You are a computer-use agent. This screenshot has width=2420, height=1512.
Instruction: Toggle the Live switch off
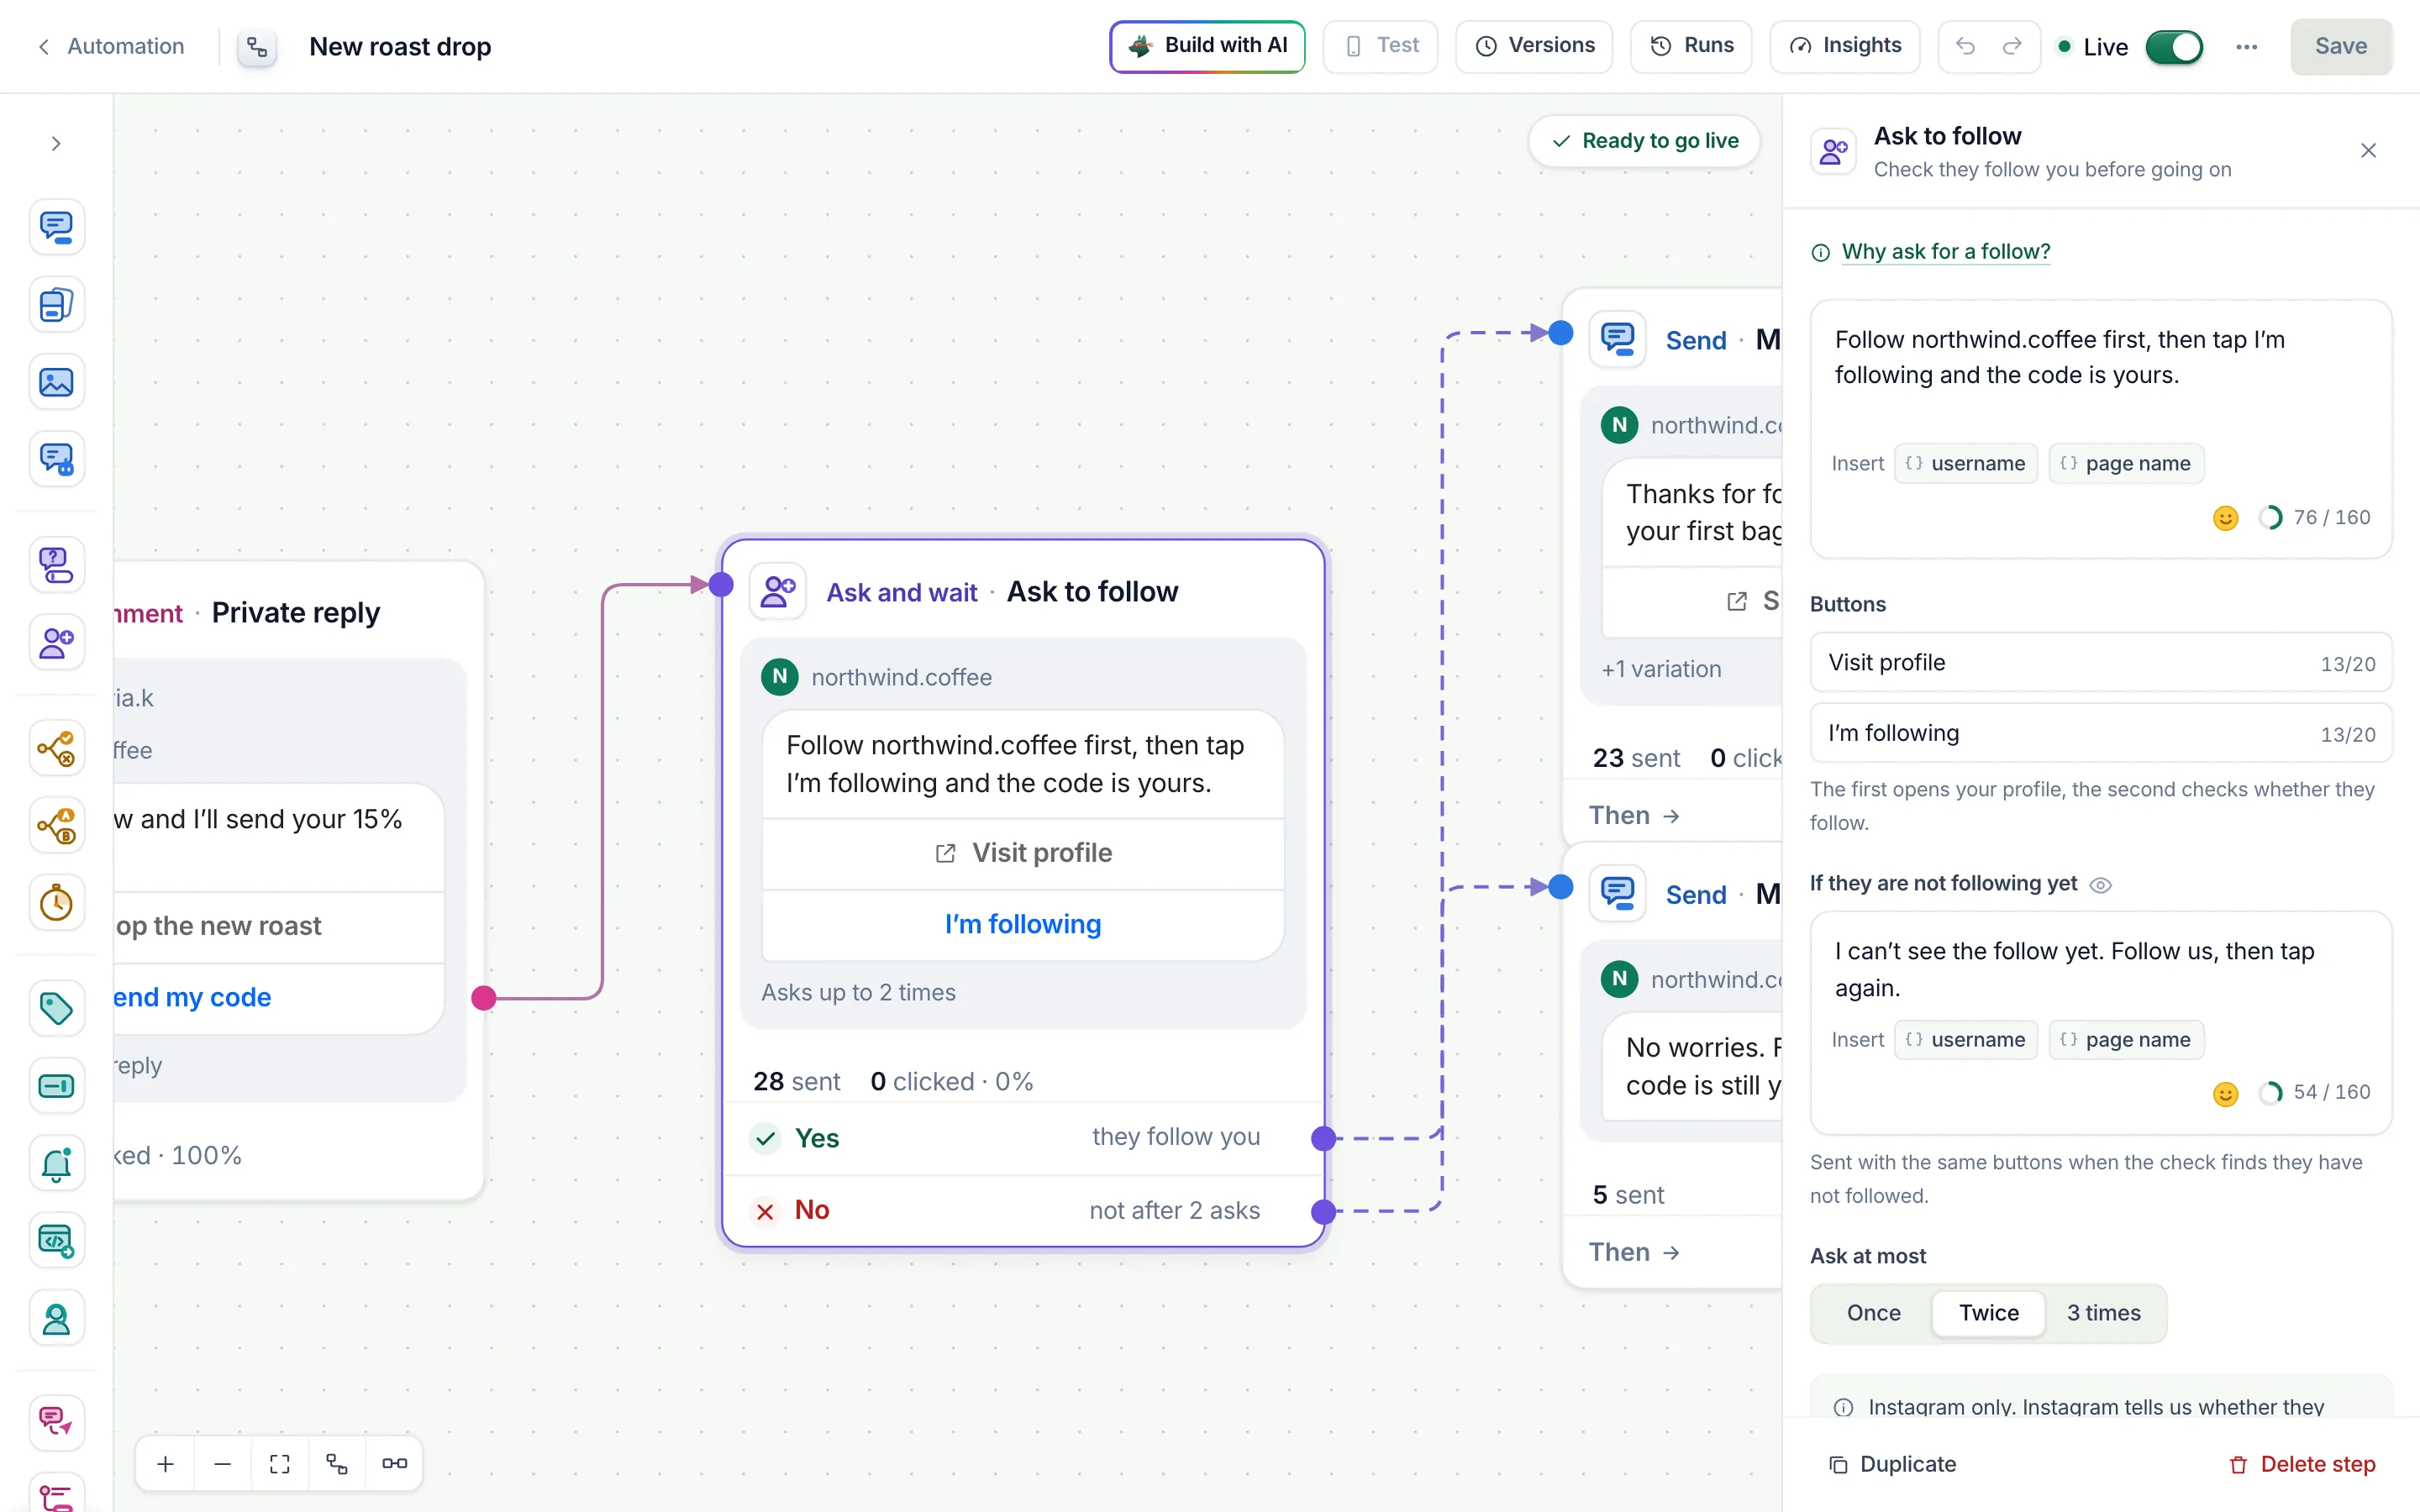tap(2174, 47)
